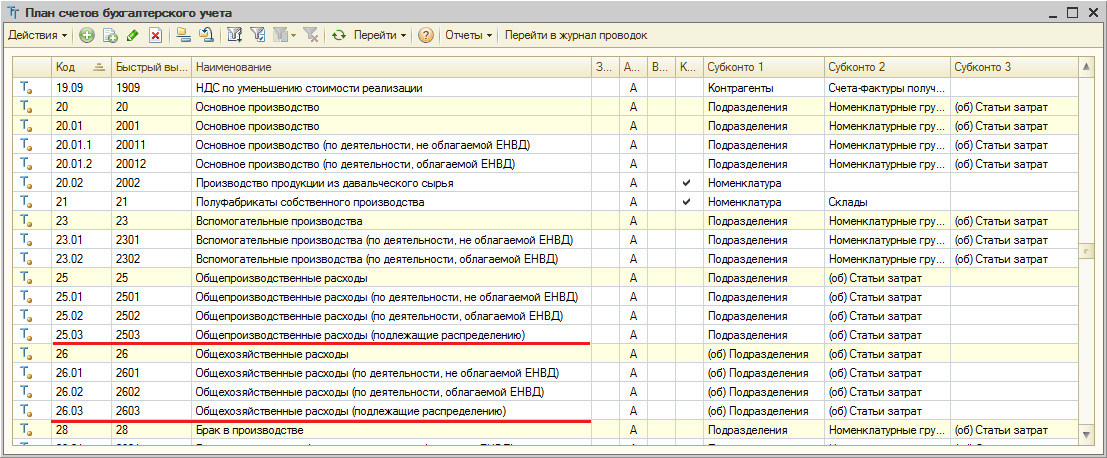The height and width of the screenshot is (458, 1107).
Task: Click the Субконто 1 column header
Action: [760, 66]
